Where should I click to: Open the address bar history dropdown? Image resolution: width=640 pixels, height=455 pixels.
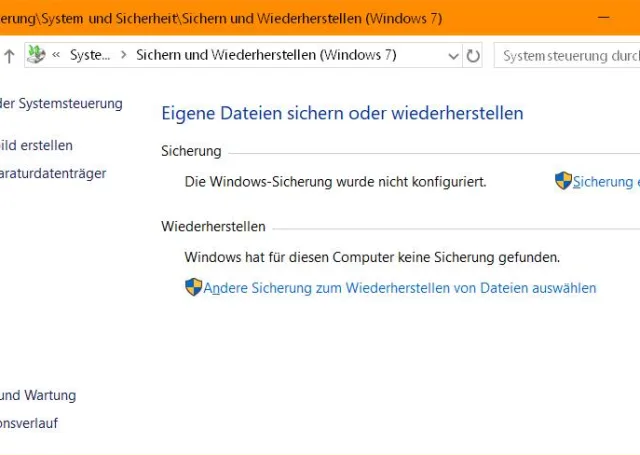(454, 56)
